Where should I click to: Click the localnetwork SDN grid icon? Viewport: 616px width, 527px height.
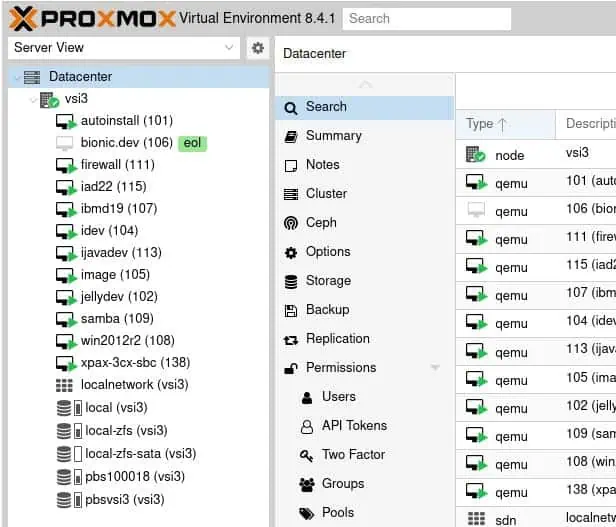pos(65,385)
